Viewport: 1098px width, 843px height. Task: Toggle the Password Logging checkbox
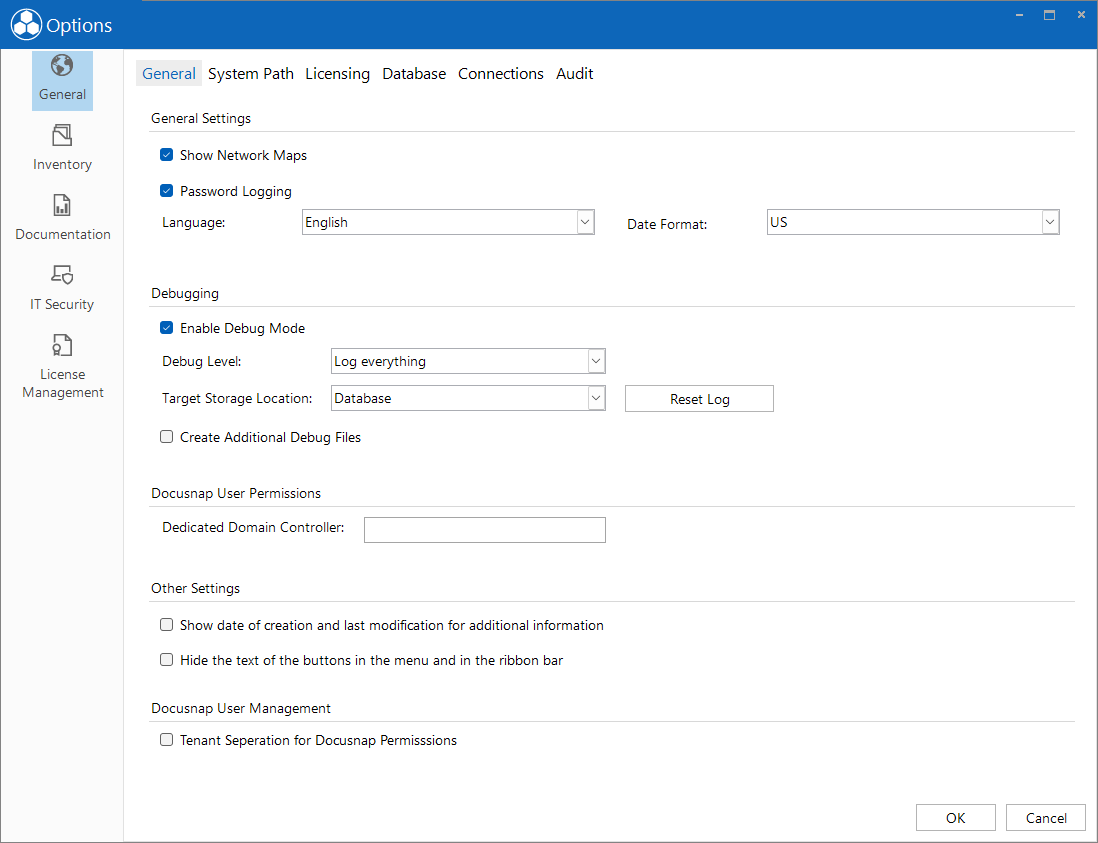pyautogui.click(x=167, y=190)
